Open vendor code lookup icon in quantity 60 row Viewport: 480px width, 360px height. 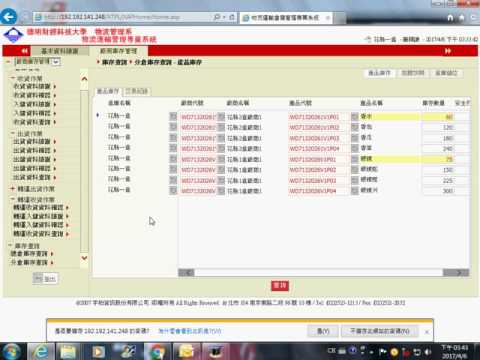(173, 116)
